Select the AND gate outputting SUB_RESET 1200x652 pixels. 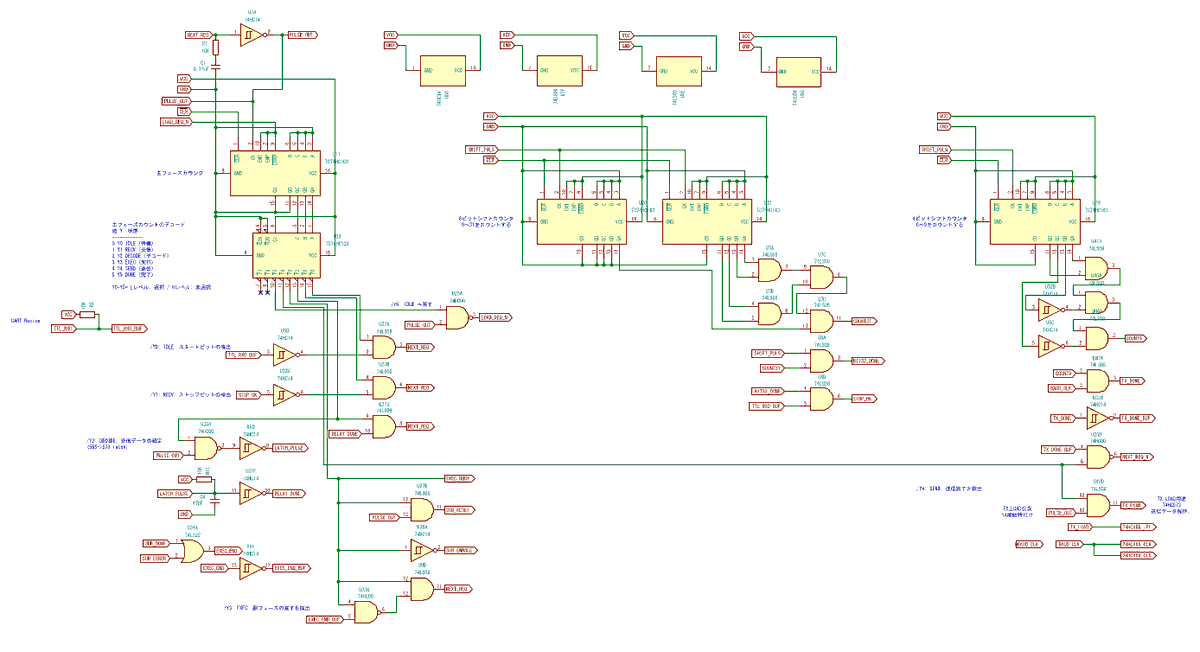[422, 510]
